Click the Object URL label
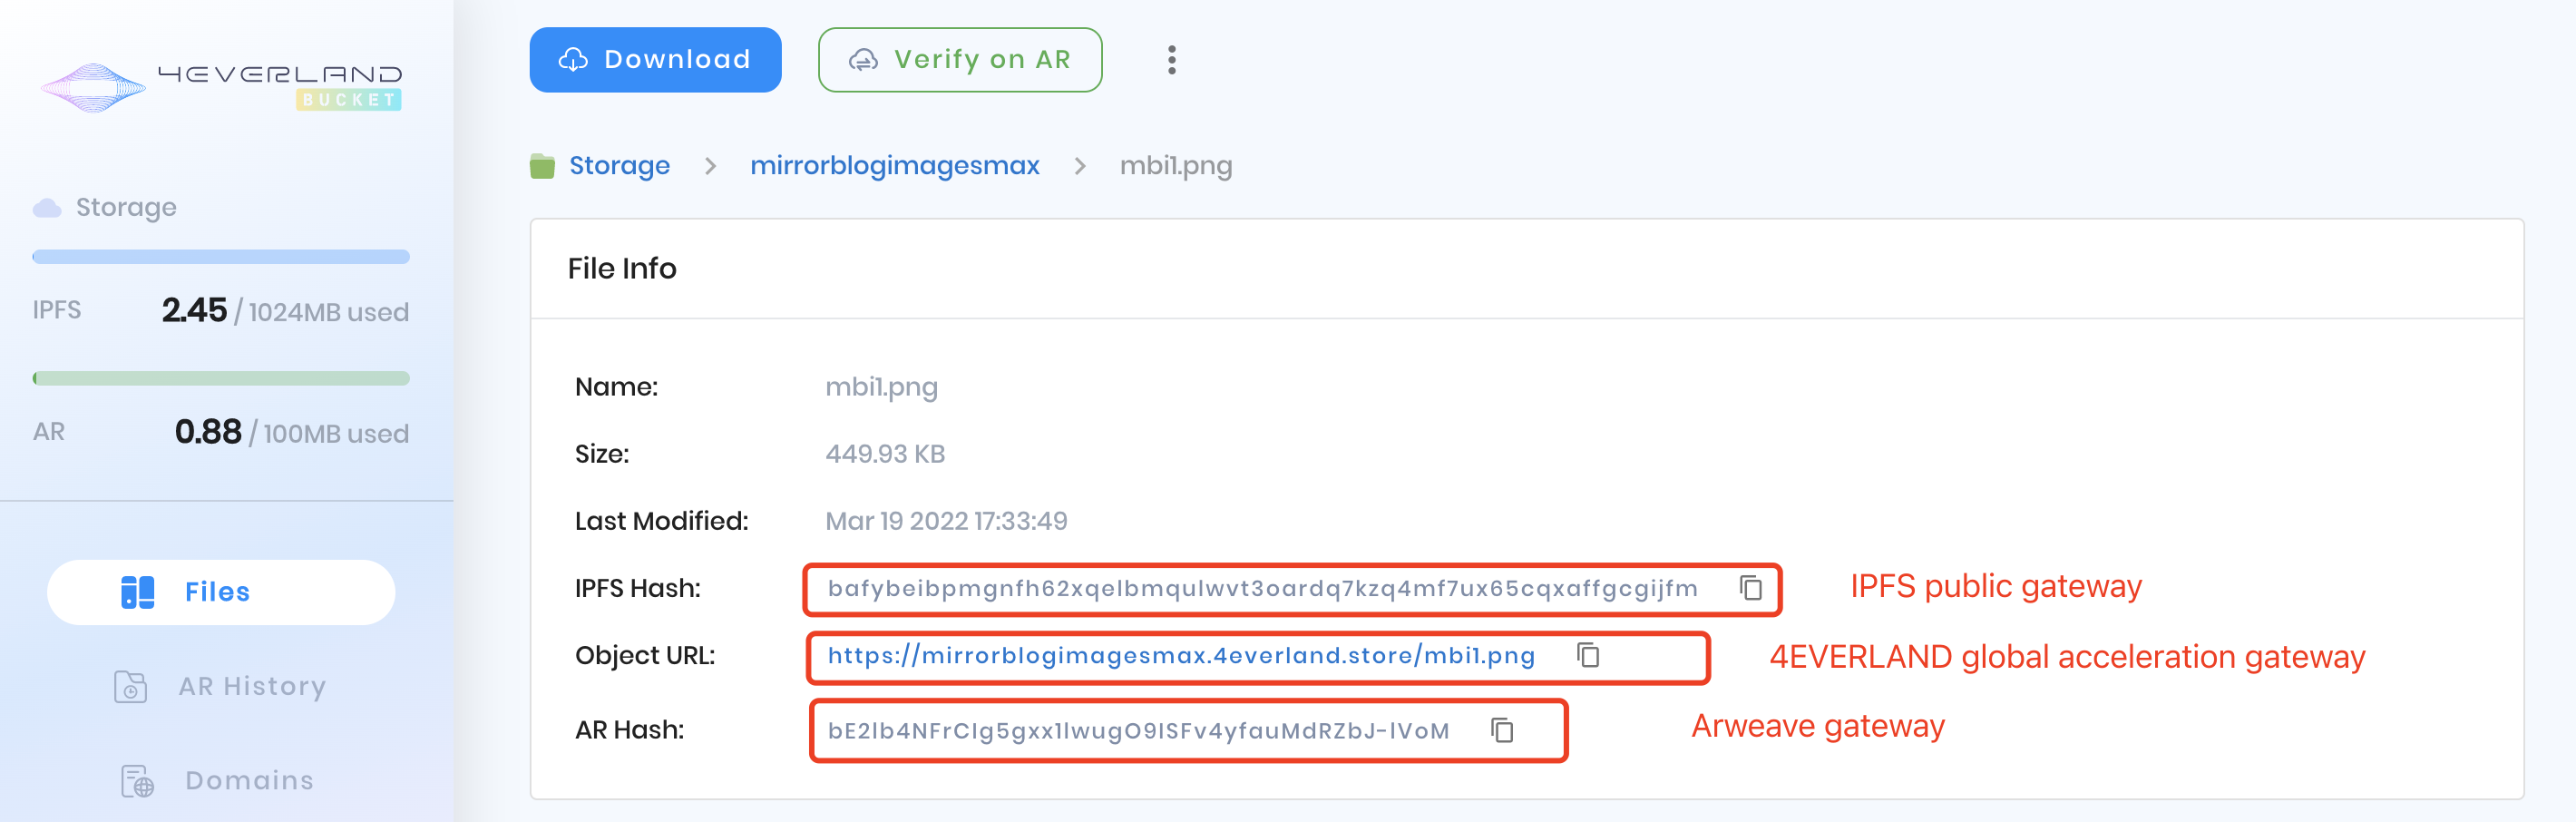2576x822 pixels. (x=645, y=655)
